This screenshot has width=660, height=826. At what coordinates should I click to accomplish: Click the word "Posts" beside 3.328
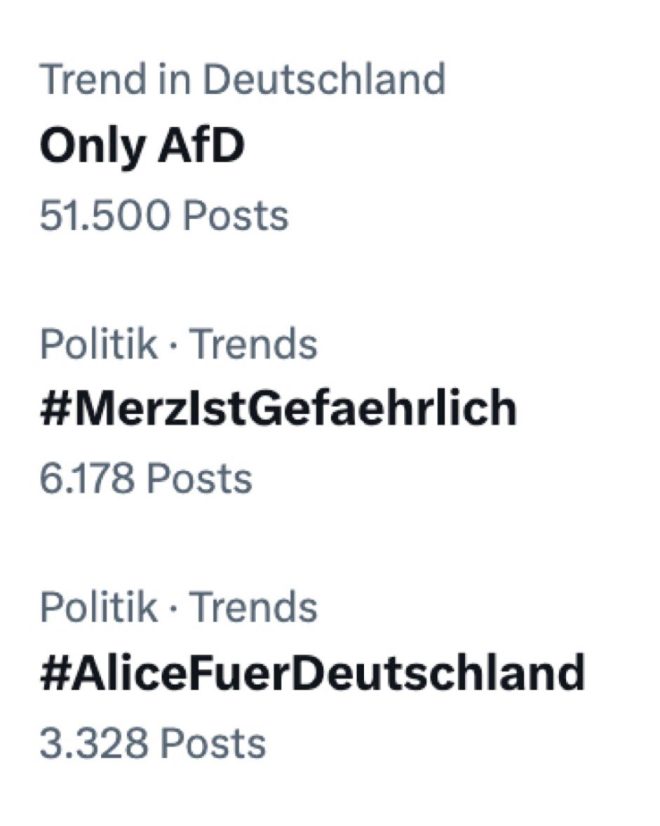point(213,743)
